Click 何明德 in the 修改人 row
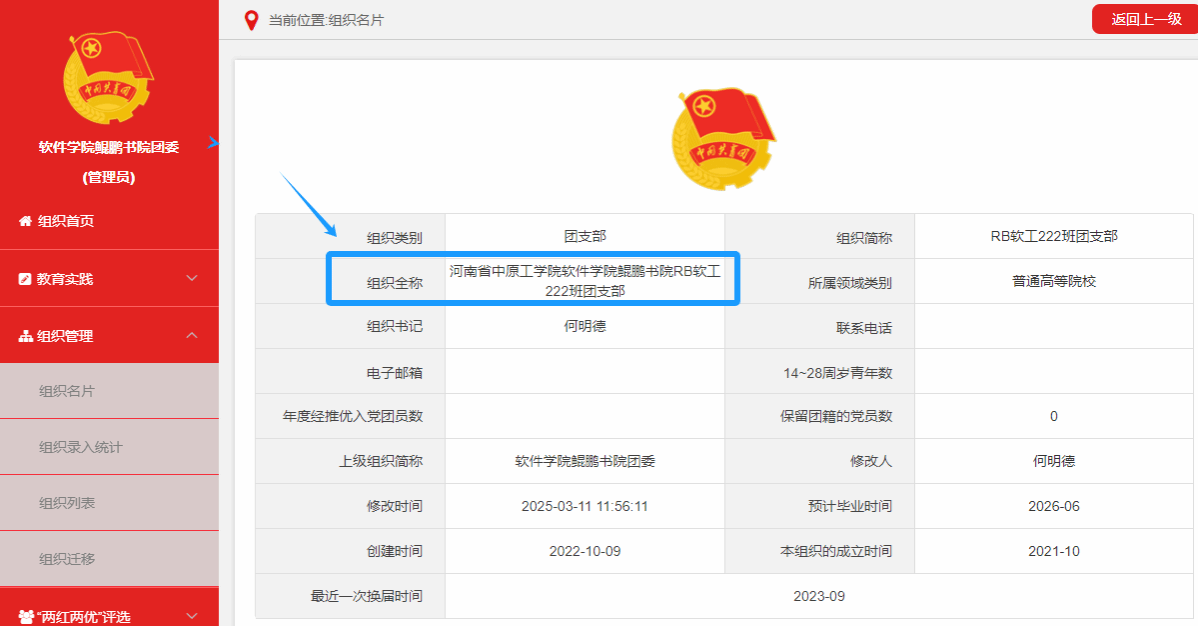 pos(1054,461)
